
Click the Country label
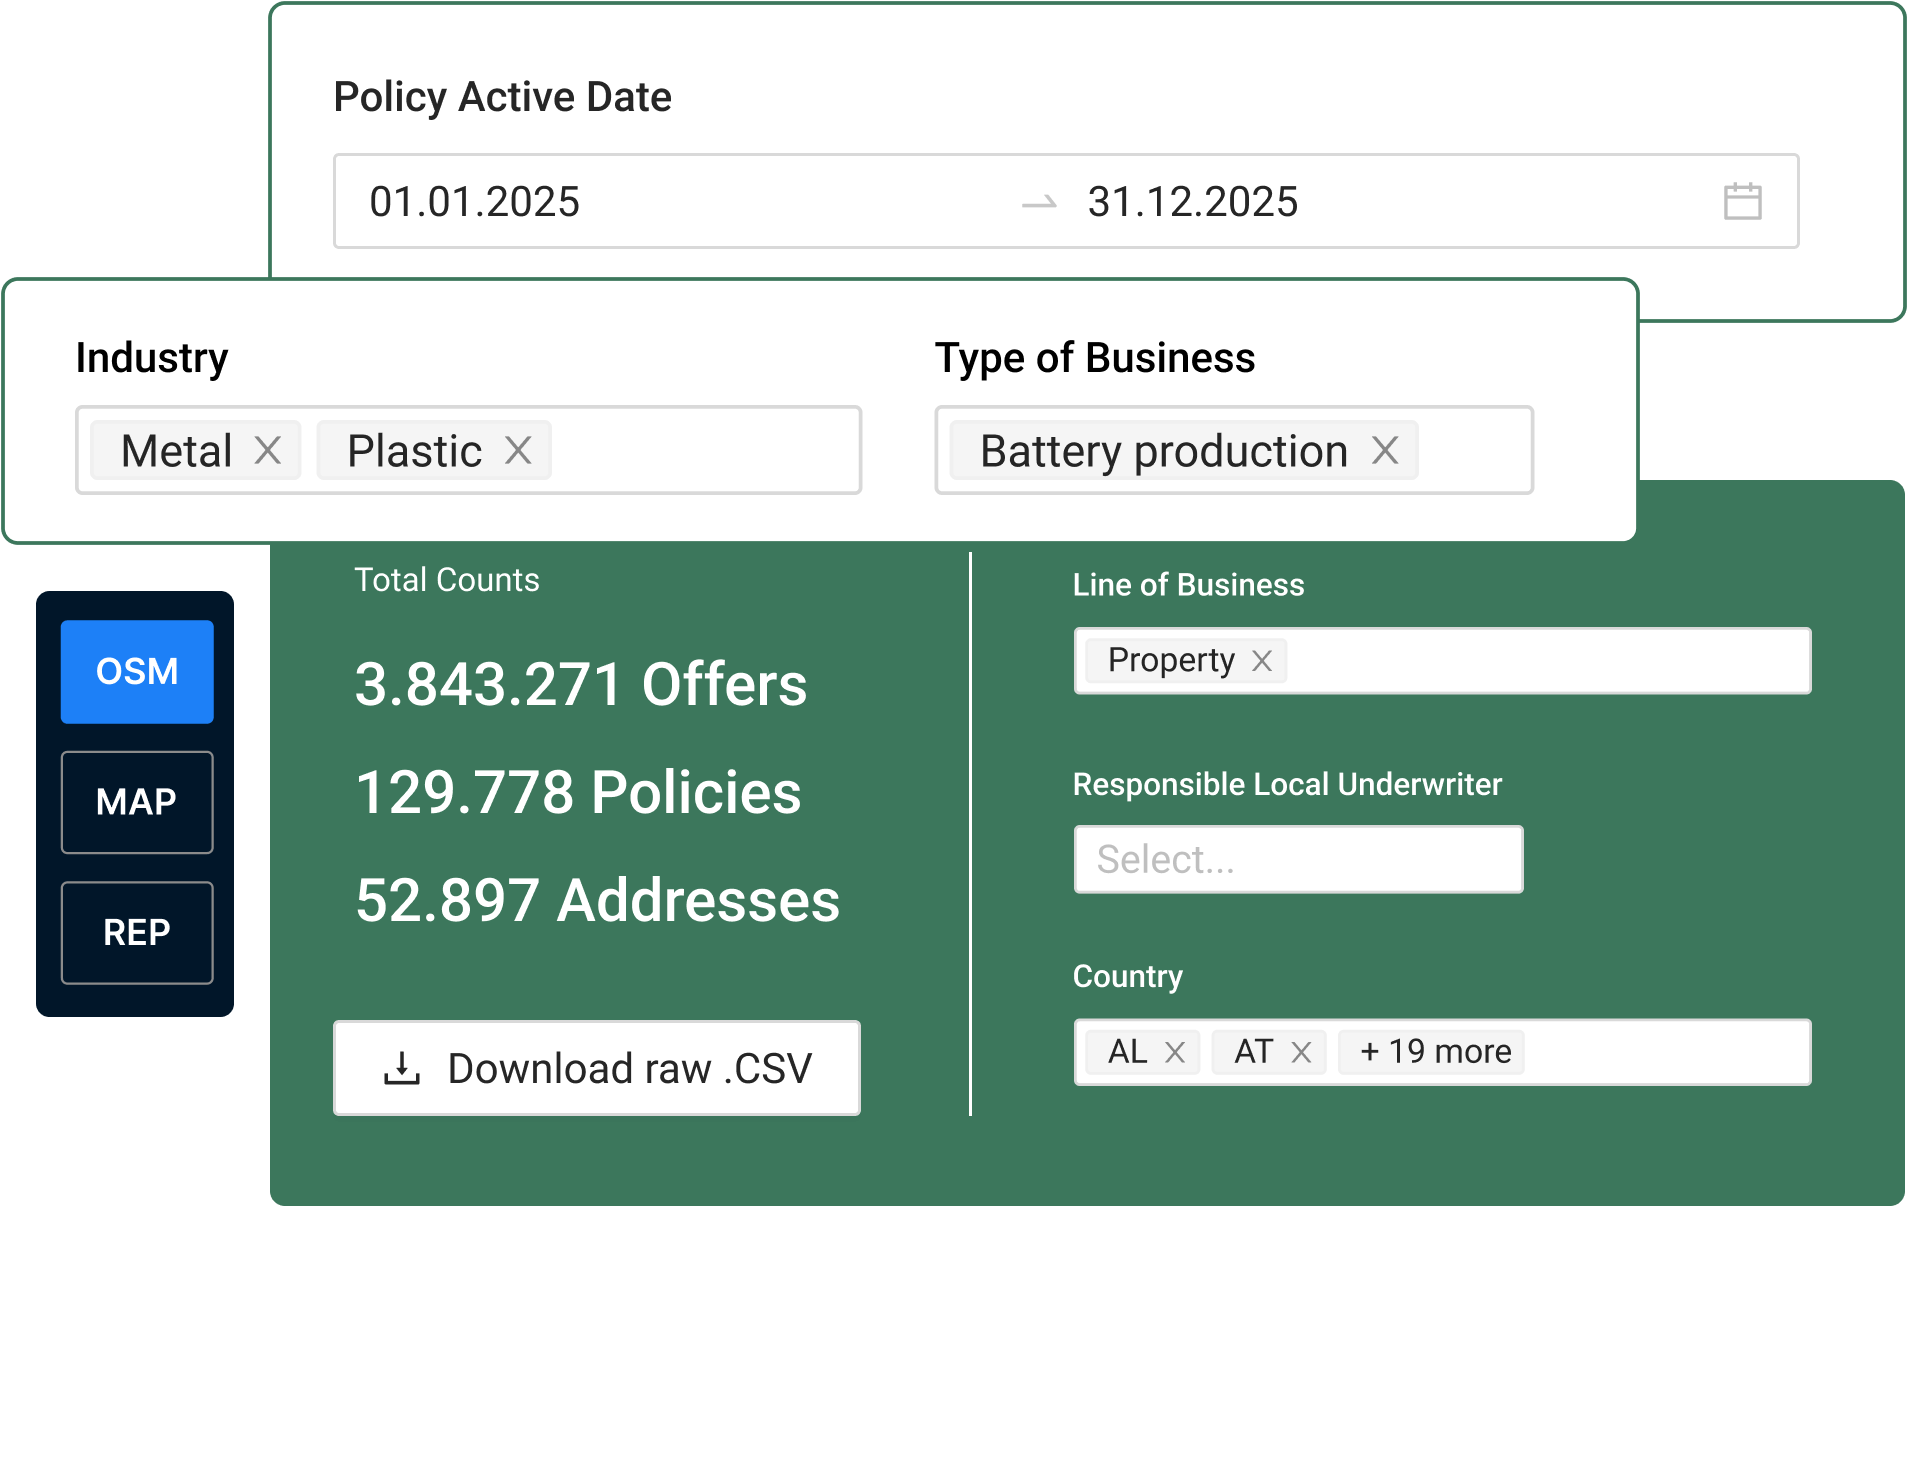click(1127, 976)
